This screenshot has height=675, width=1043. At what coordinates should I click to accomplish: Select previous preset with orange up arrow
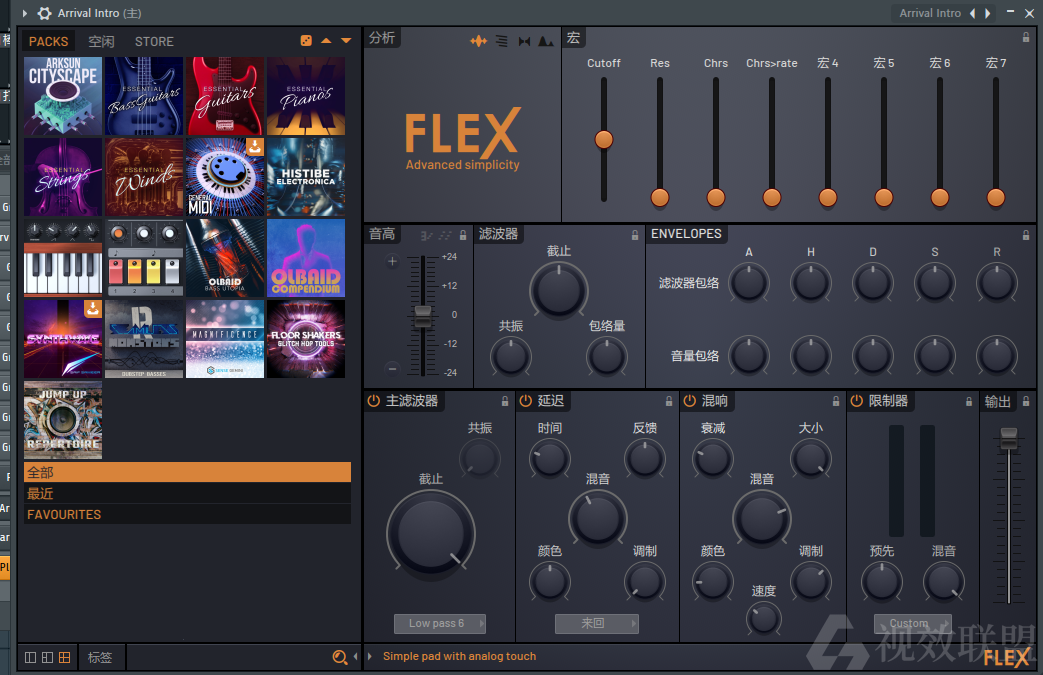tap(326, 41)
